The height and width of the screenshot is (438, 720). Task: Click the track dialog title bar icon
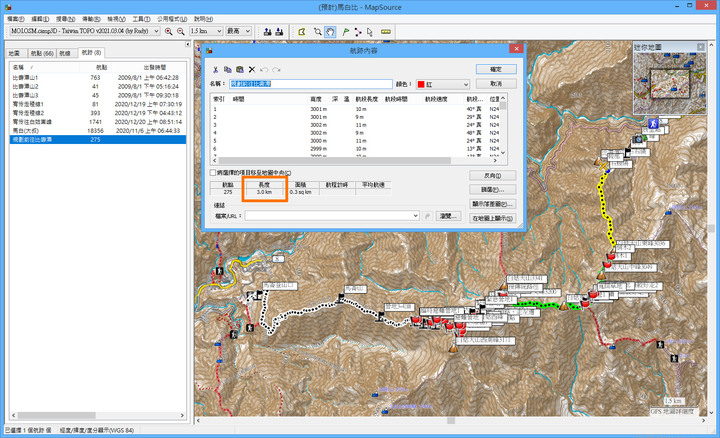pos(209,50)
